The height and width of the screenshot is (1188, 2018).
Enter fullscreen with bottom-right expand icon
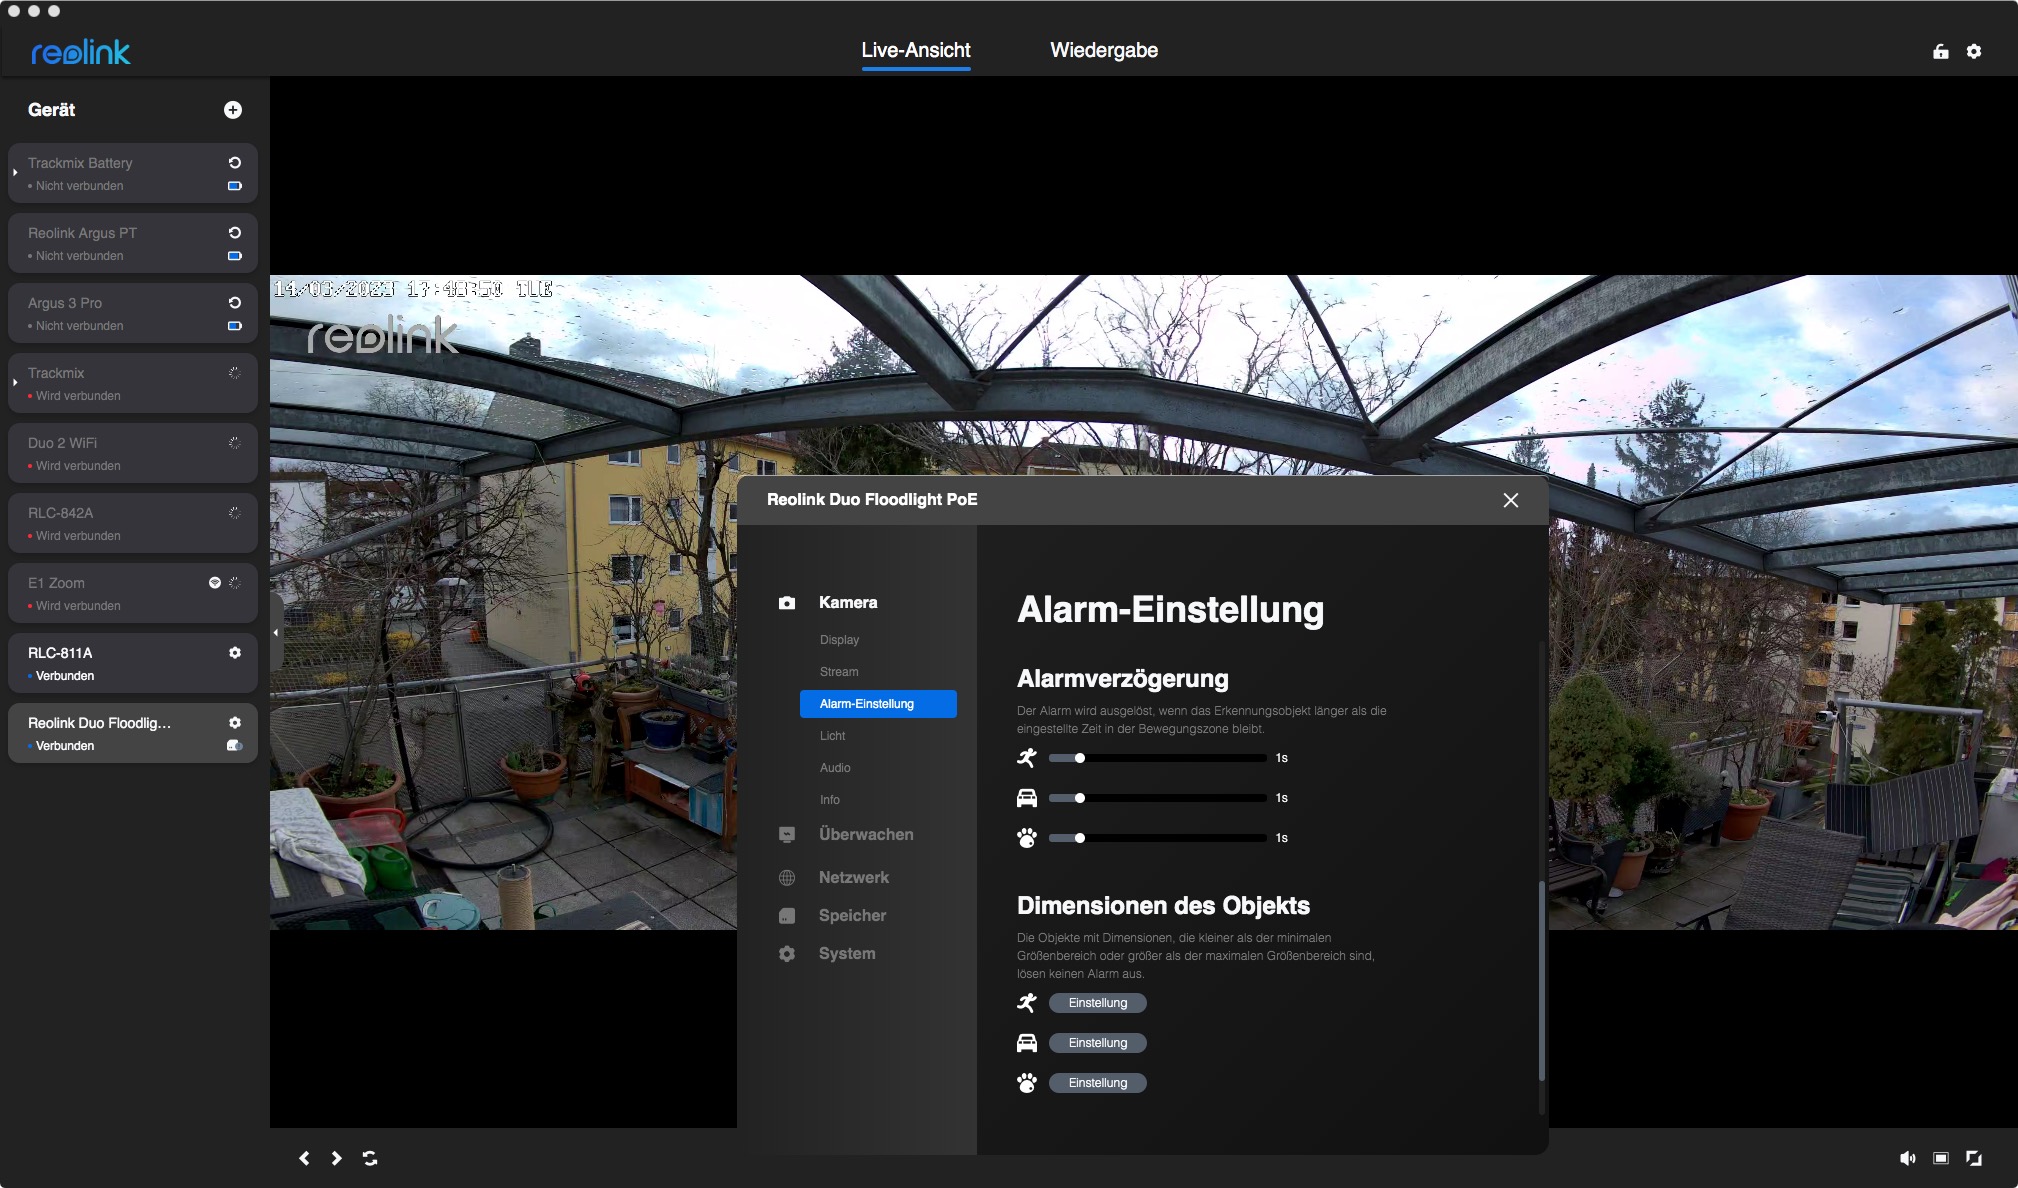tap(1974, 1158)
